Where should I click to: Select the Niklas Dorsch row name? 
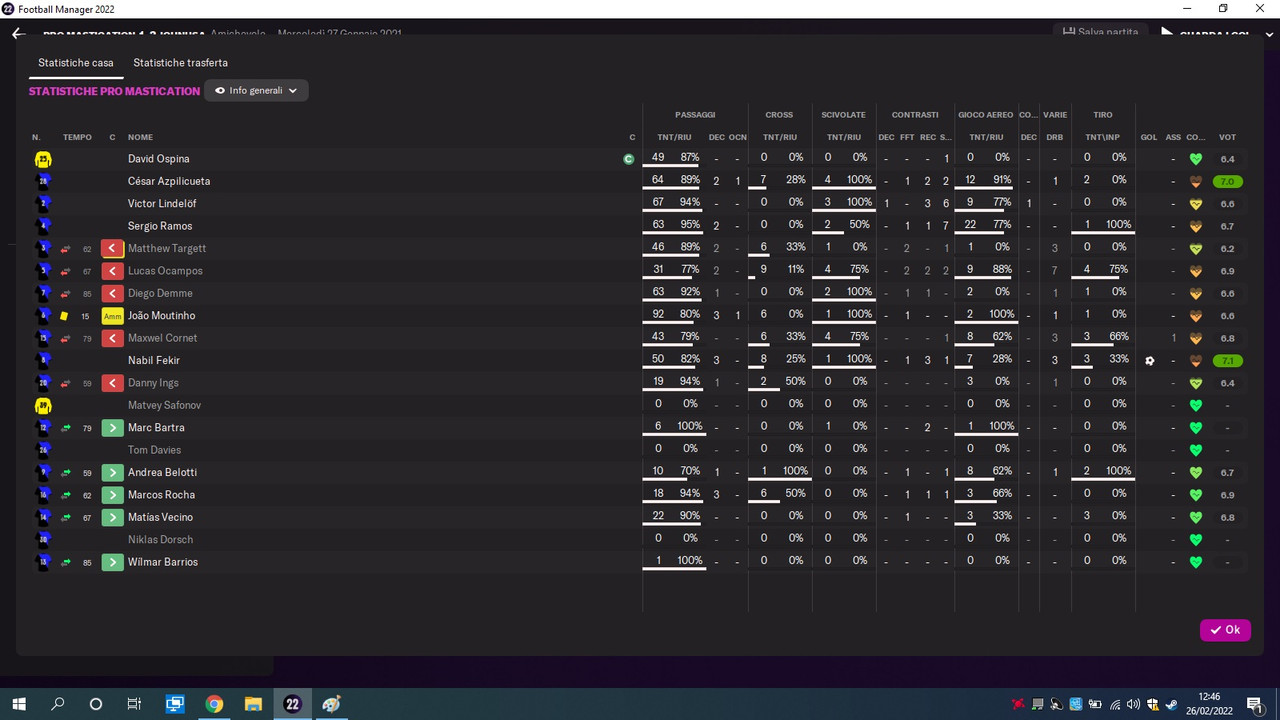[x=160, y=540]
